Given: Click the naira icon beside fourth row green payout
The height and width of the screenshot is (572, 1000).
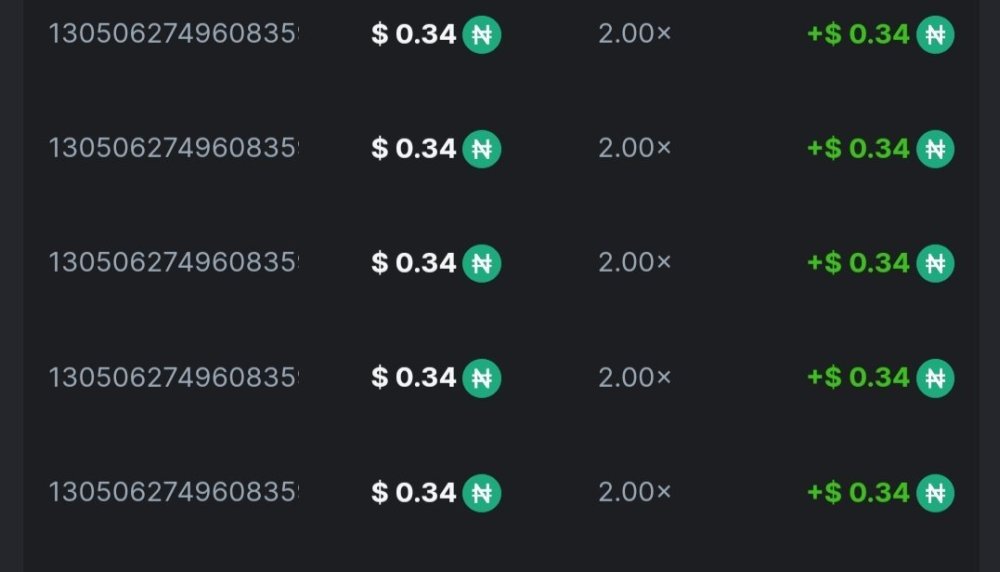Looking at the screenshot, I should pyautogui.click(x=935, y=378).
